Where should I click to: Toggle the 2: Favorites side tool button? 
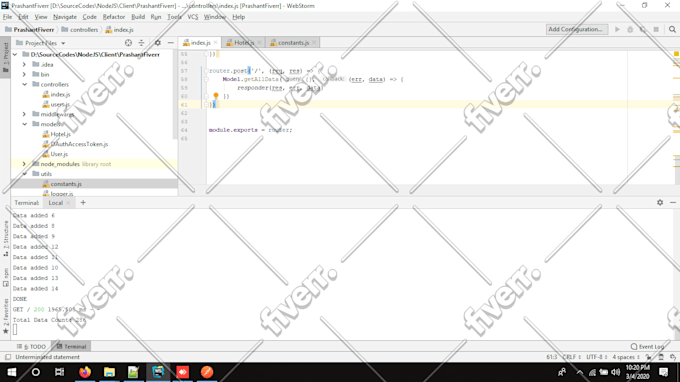pyautogui.click(x=6, y=316)
